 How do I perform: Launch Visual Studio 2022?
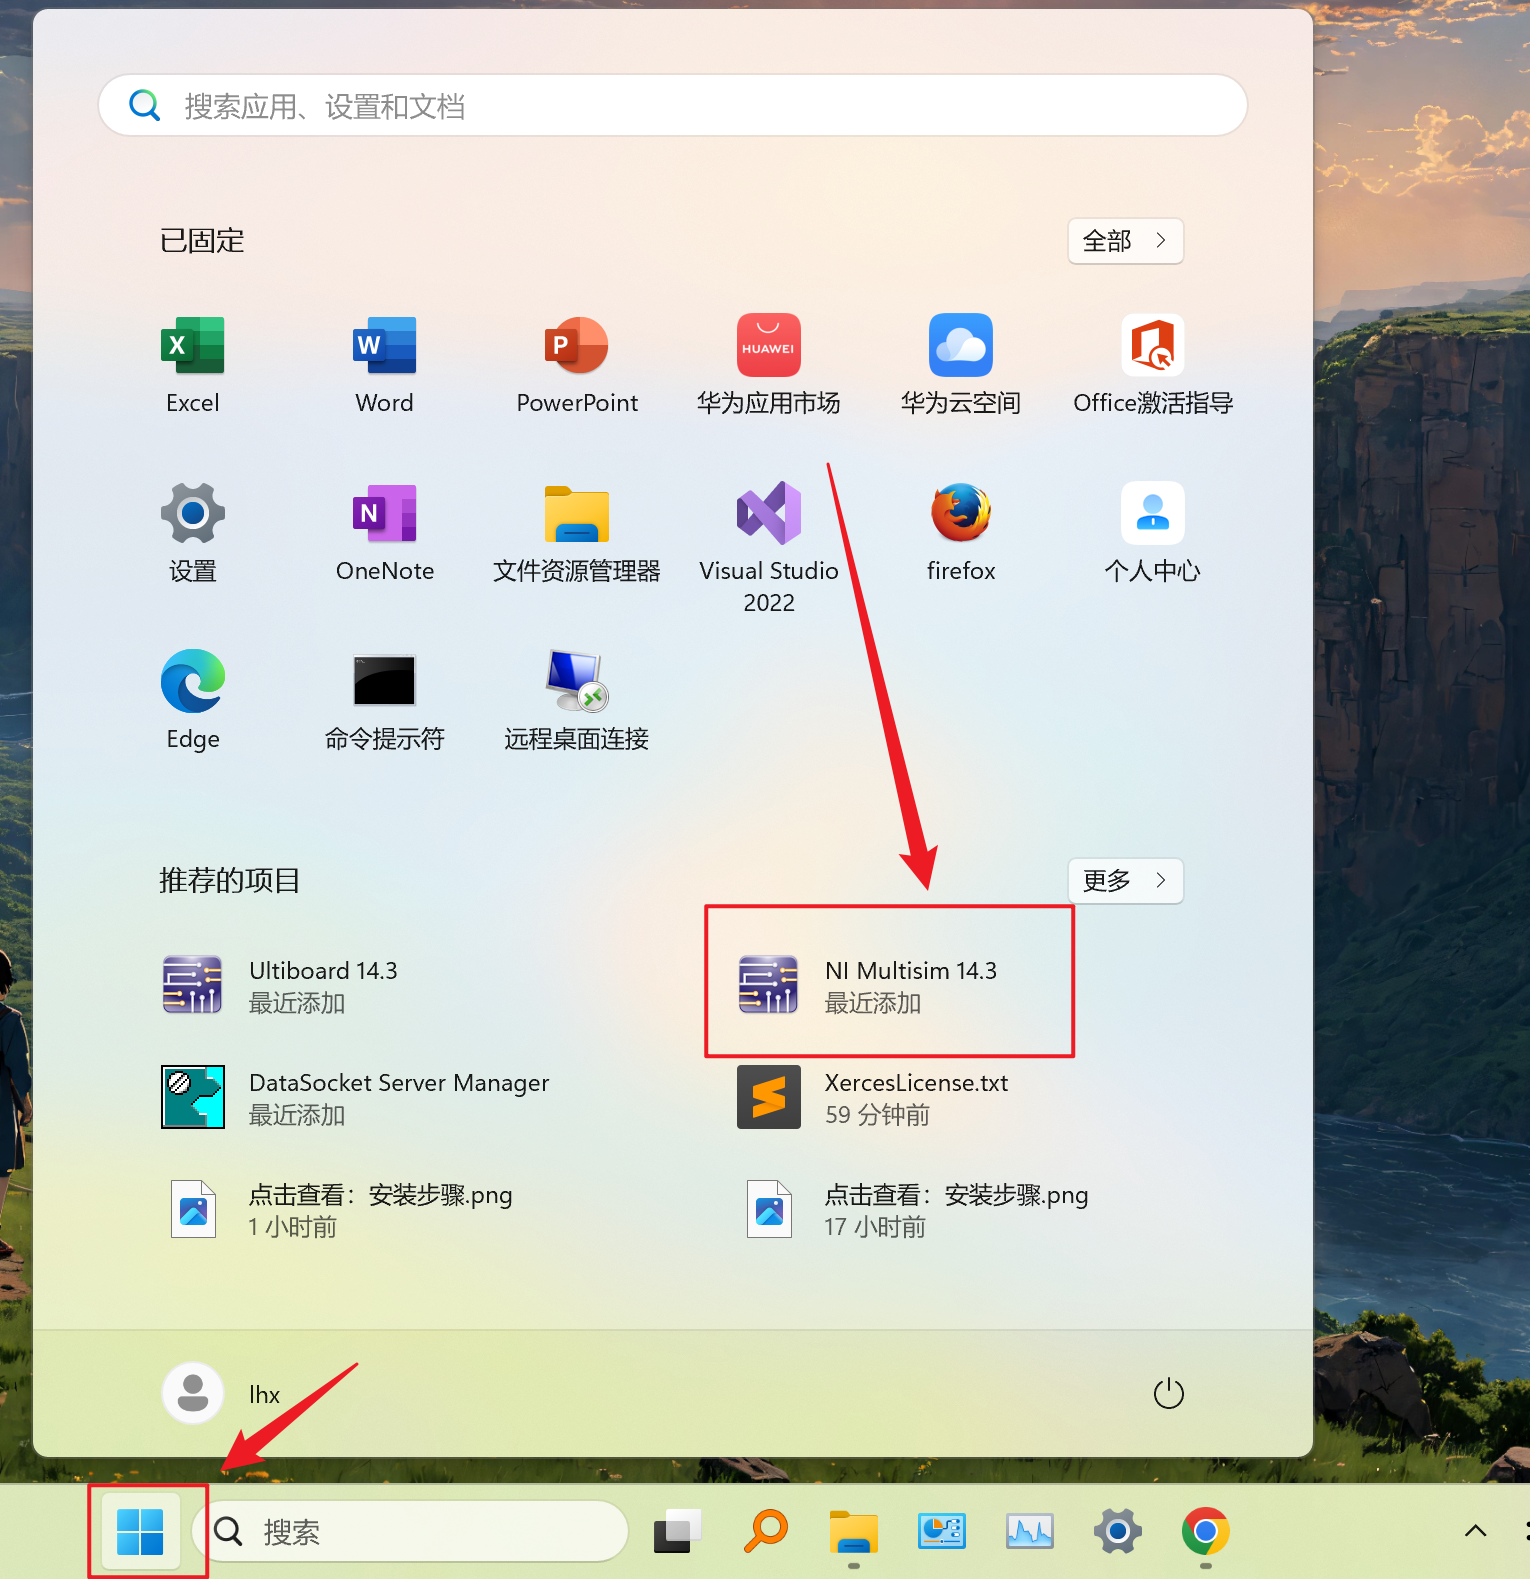click(769, 548)
